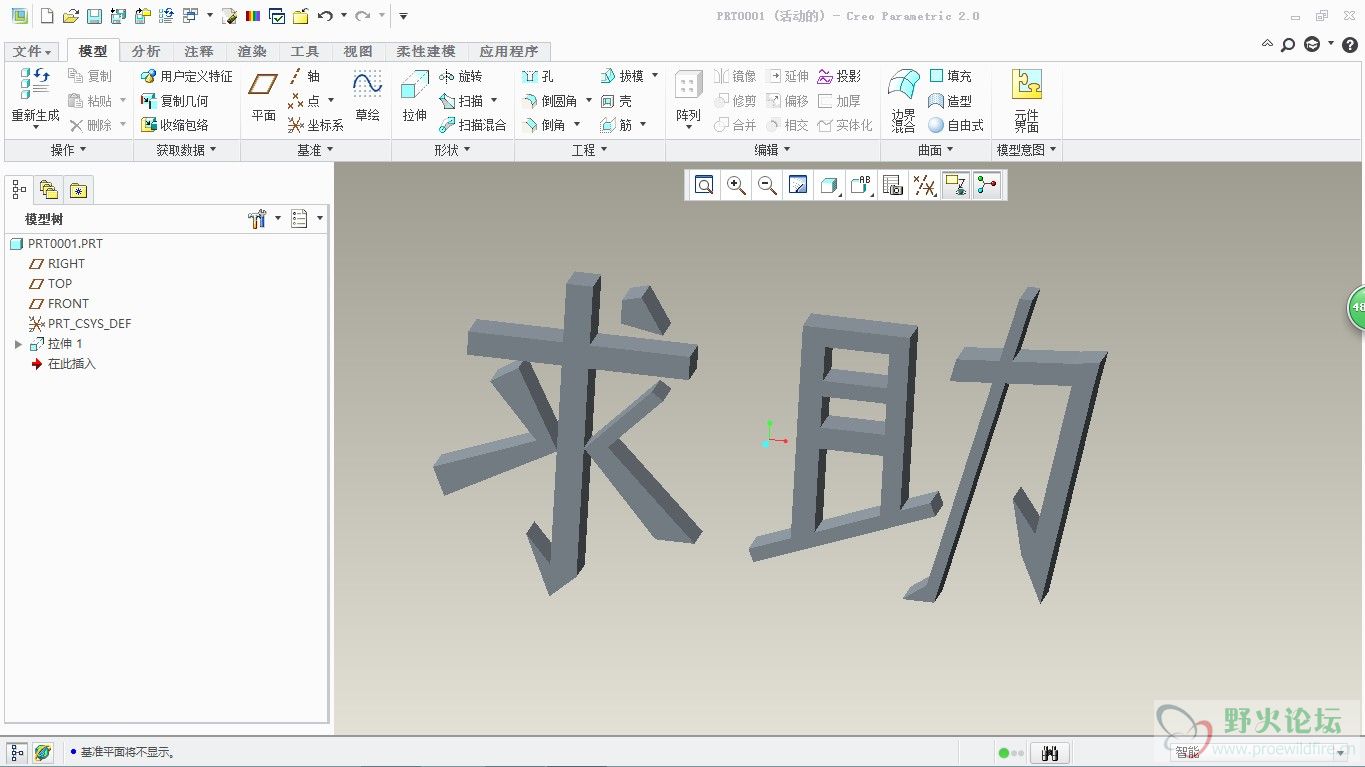Image resolution: width=1365 pixels, height=767 pixels.
Task: Open the view manager icon
Action: tap(892, 185)
